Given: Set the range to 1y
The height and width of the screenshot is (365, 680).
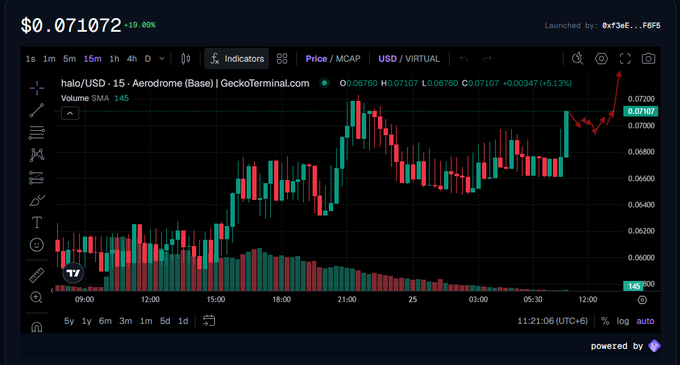Looking at the screenshot, I should coord(87,321).
